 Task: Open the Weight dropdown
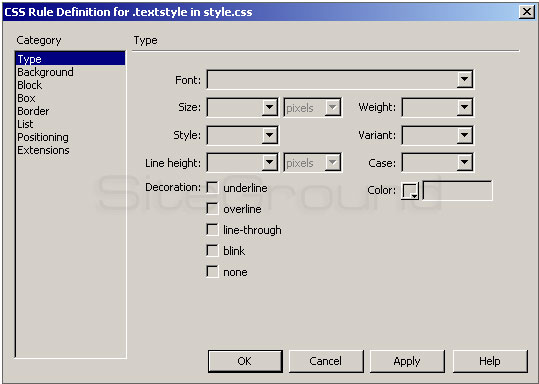(x=464, y=107)
